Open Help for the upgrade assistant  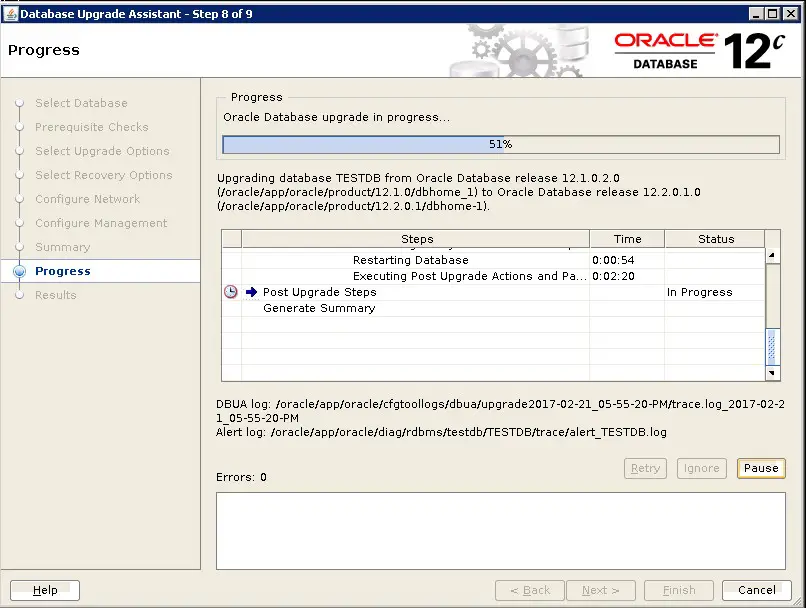(x=45, y=590)
